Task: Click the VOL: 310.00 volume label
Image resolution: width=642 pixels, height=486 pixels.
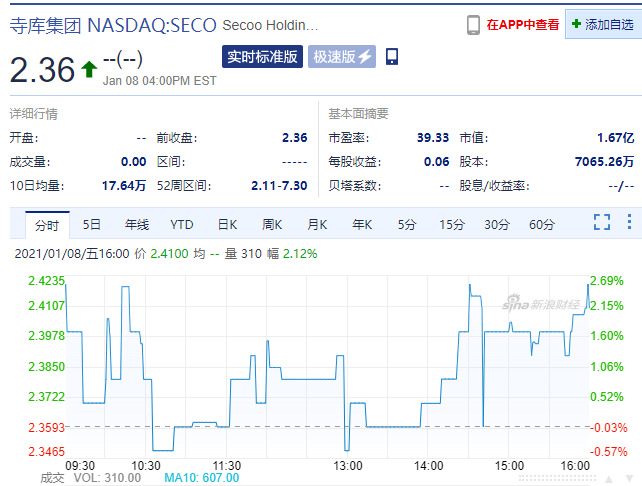Action: 107,478
